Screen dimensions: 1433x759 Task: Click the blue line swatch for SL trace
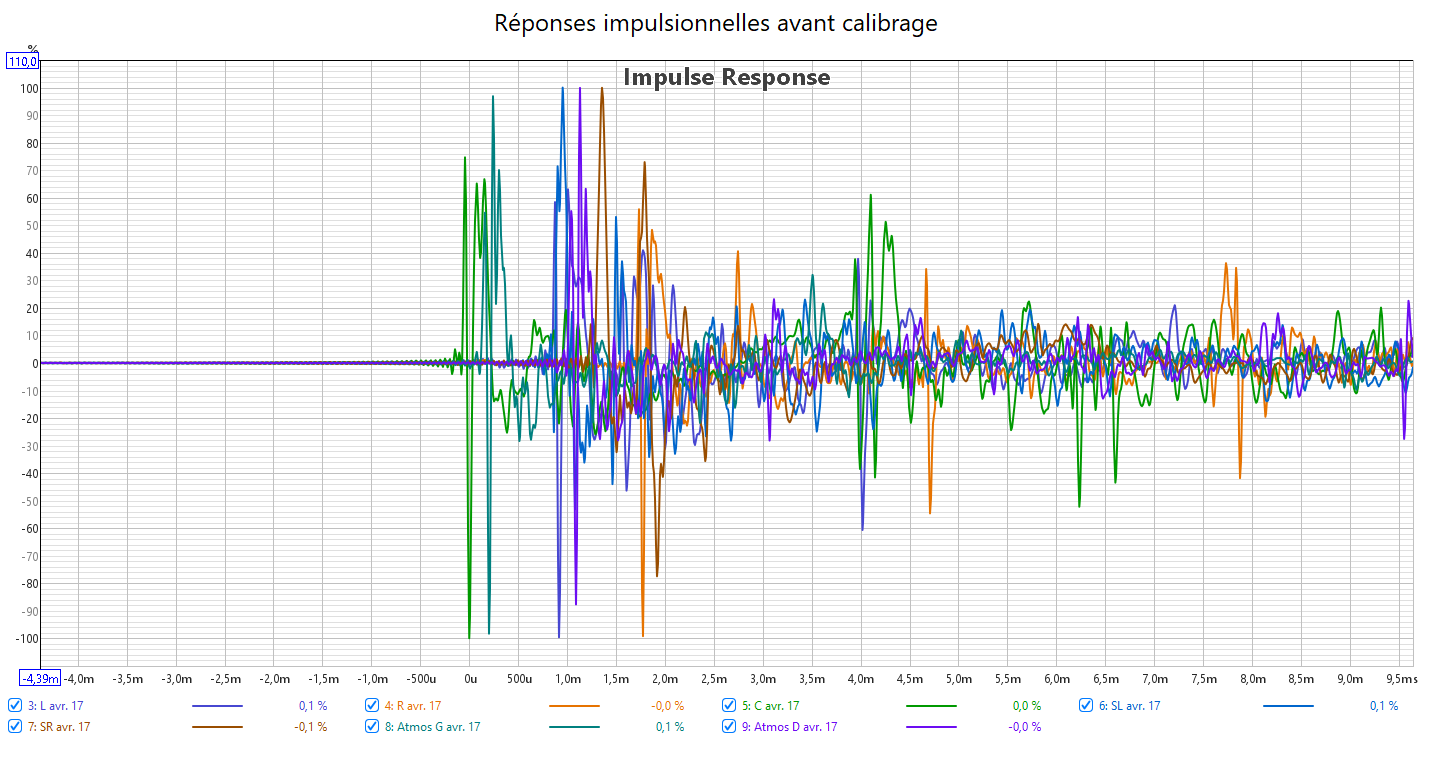point(1288,706)
